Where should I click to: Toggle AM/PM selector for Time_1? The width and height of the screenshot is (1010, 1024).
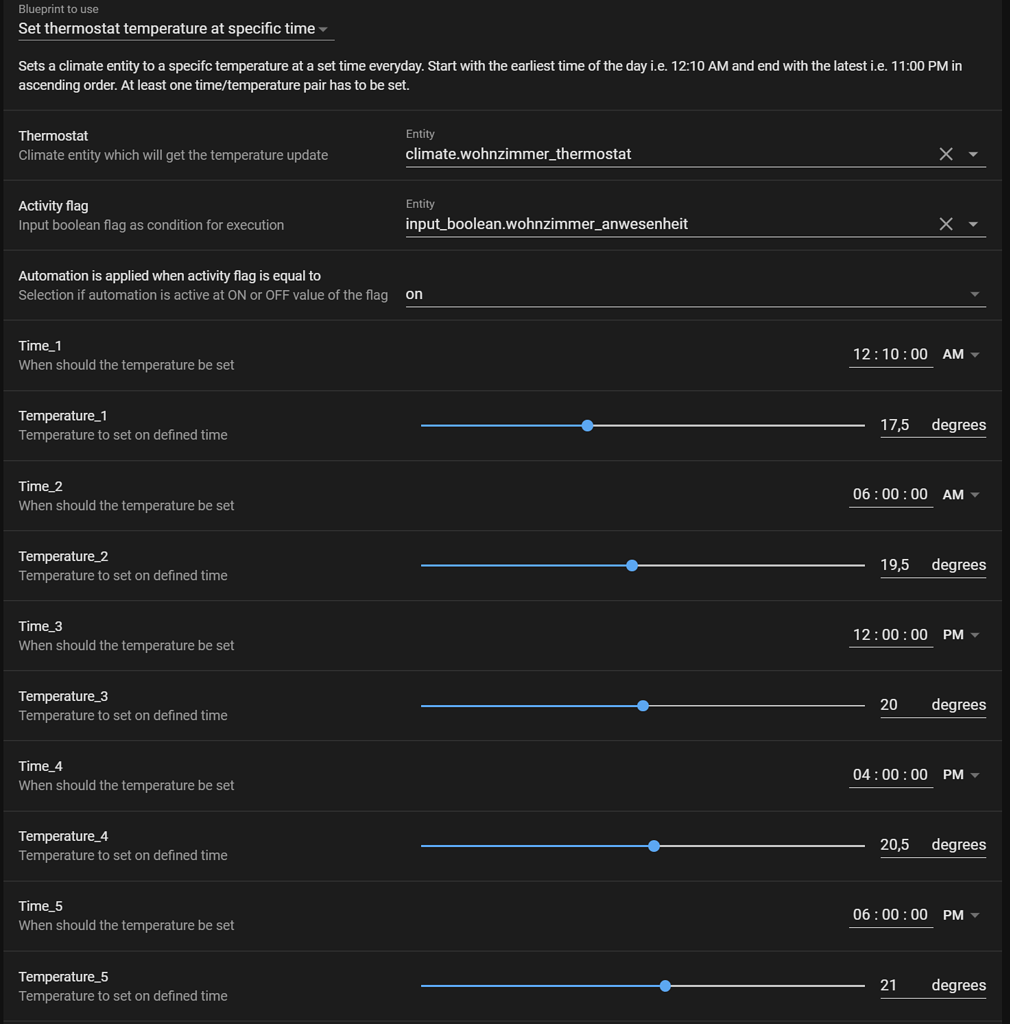pos(960,354)
